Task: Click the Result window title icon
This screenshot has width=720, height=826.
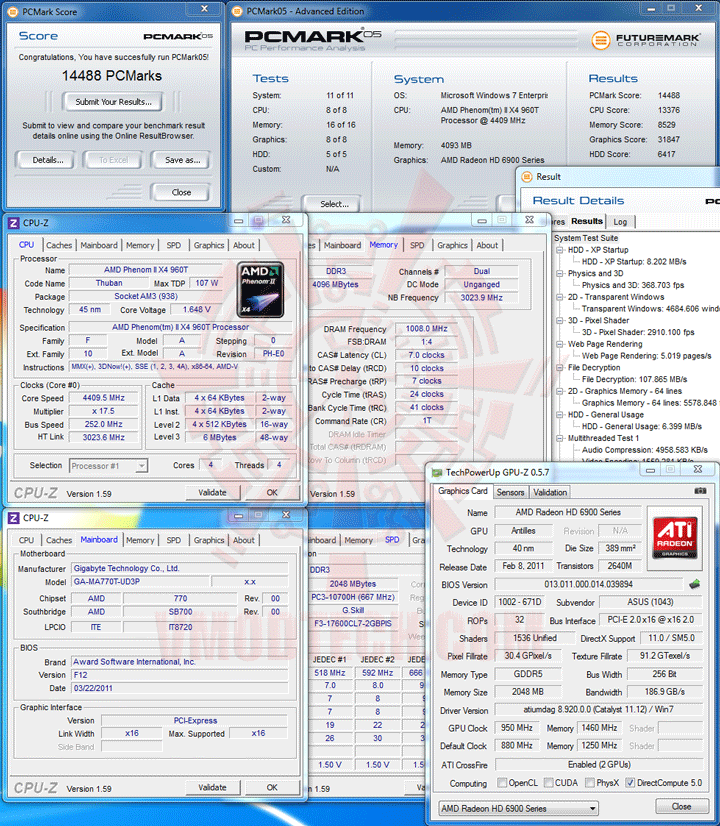Action: pyautogui.click(x=526, y=177)
